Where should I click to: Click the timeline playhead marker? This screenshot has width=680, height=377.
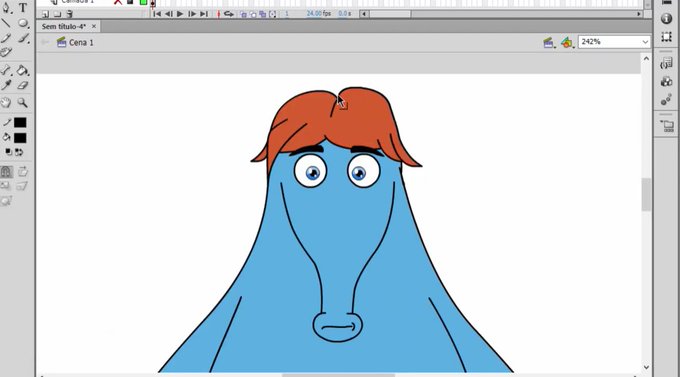coord(153,3)
